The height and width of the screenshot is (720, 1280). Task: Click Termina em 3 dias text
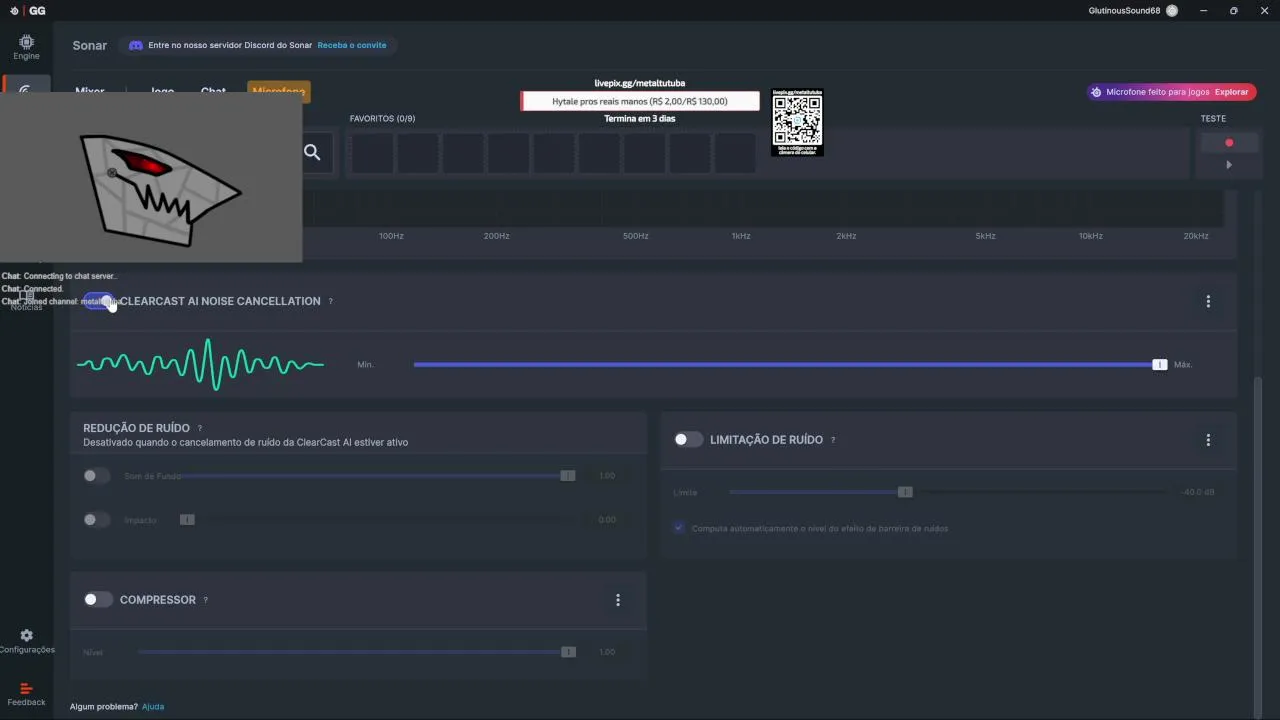click(x=640, y=119)
